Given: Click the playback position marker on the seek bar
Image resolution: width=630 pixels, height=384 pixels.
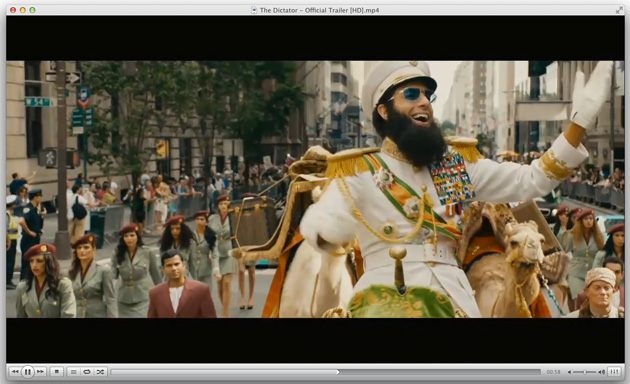Looking at the screenshot, I should [338, 372].
